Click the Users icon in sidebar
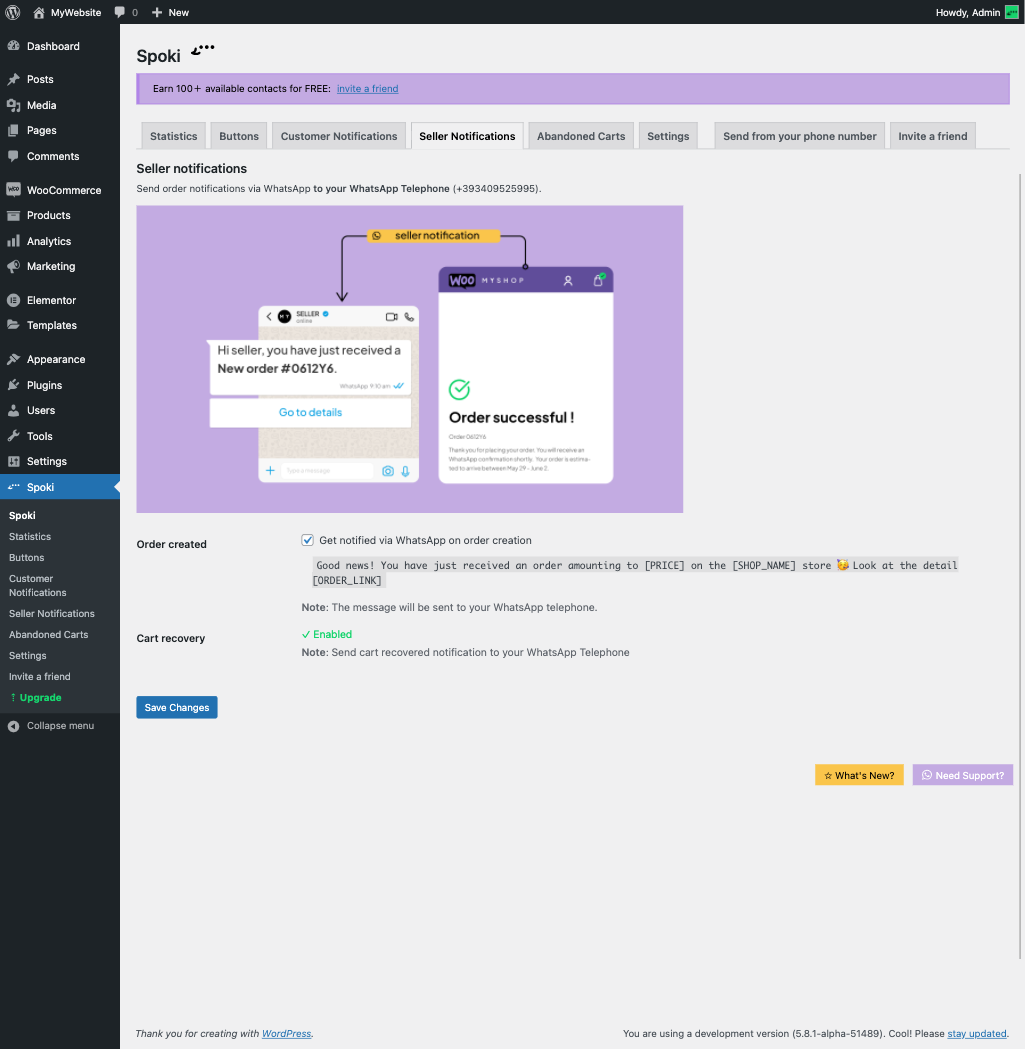The width and height of the screenshot is (1025, 1049). point(13,410)
